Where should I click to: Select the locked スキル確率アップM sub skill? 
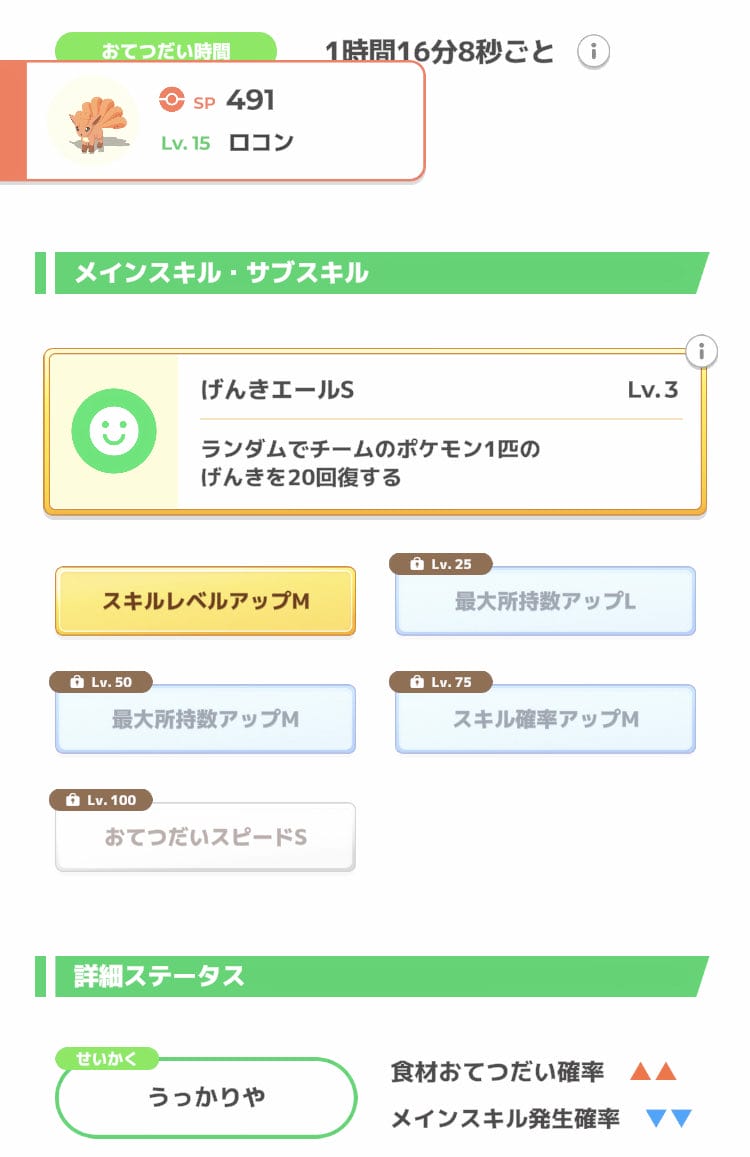[545, 719]
